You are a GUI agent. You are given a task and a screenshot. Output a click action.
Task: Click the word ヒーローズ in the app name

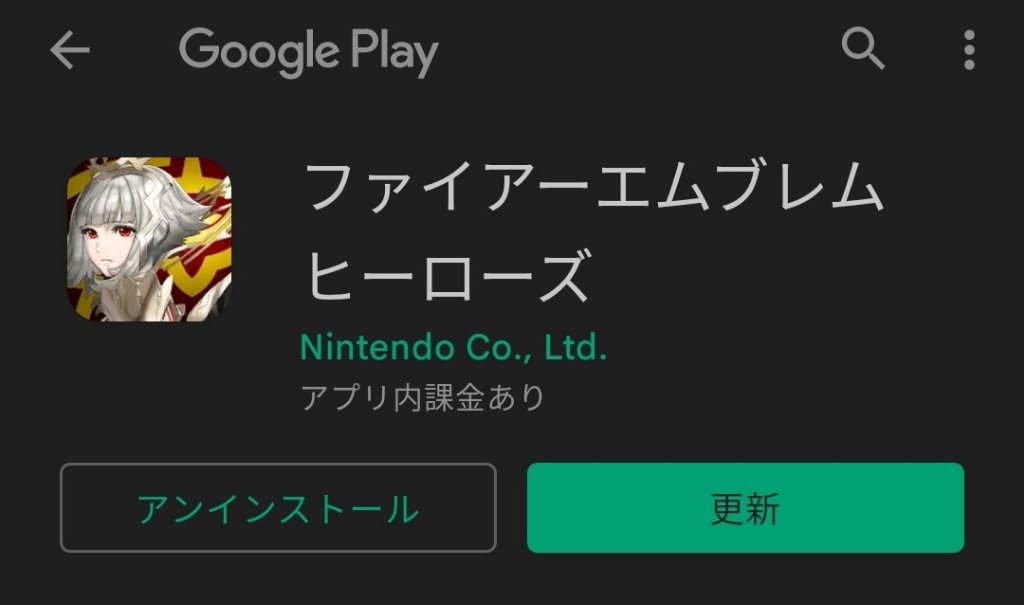tap(449, 275)
